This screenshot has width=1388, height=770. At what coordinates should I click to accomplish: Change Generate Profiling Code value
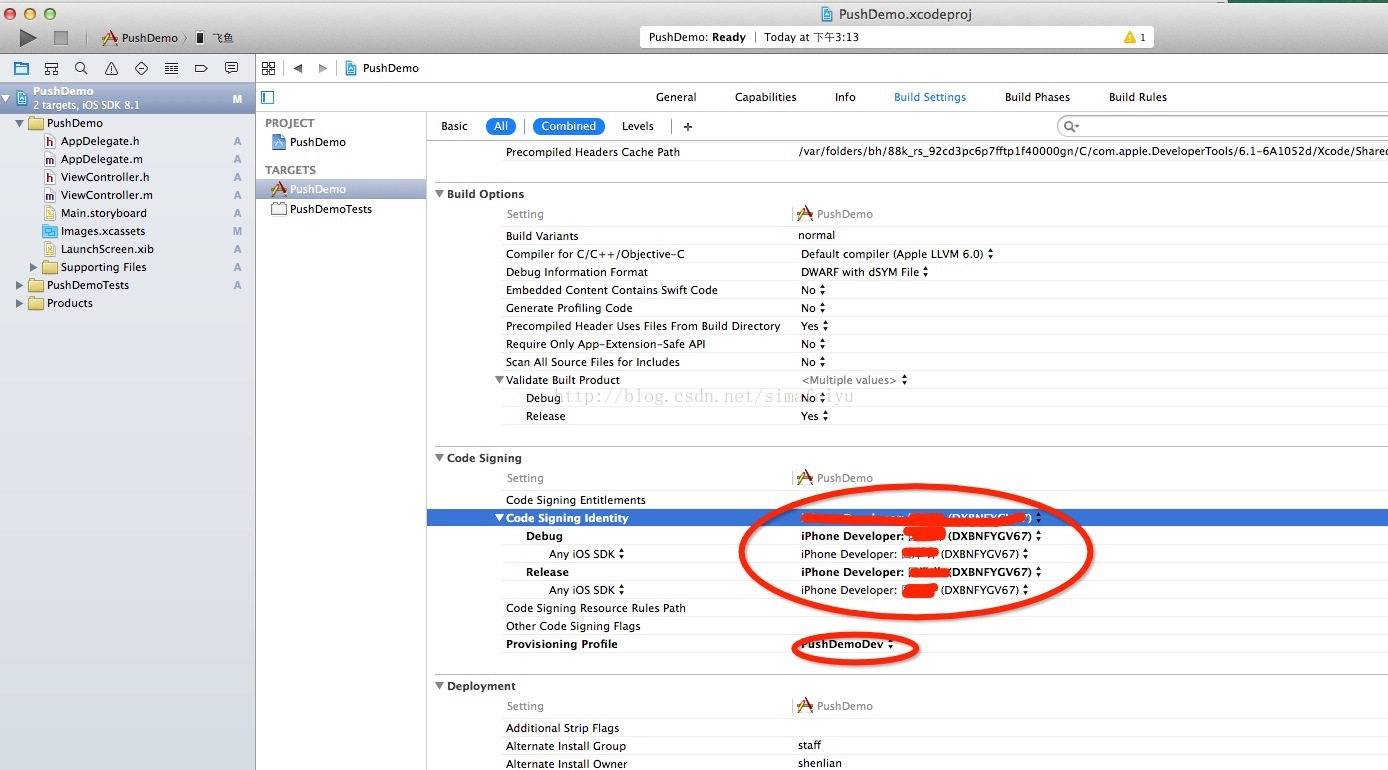[x=814, y=308]
